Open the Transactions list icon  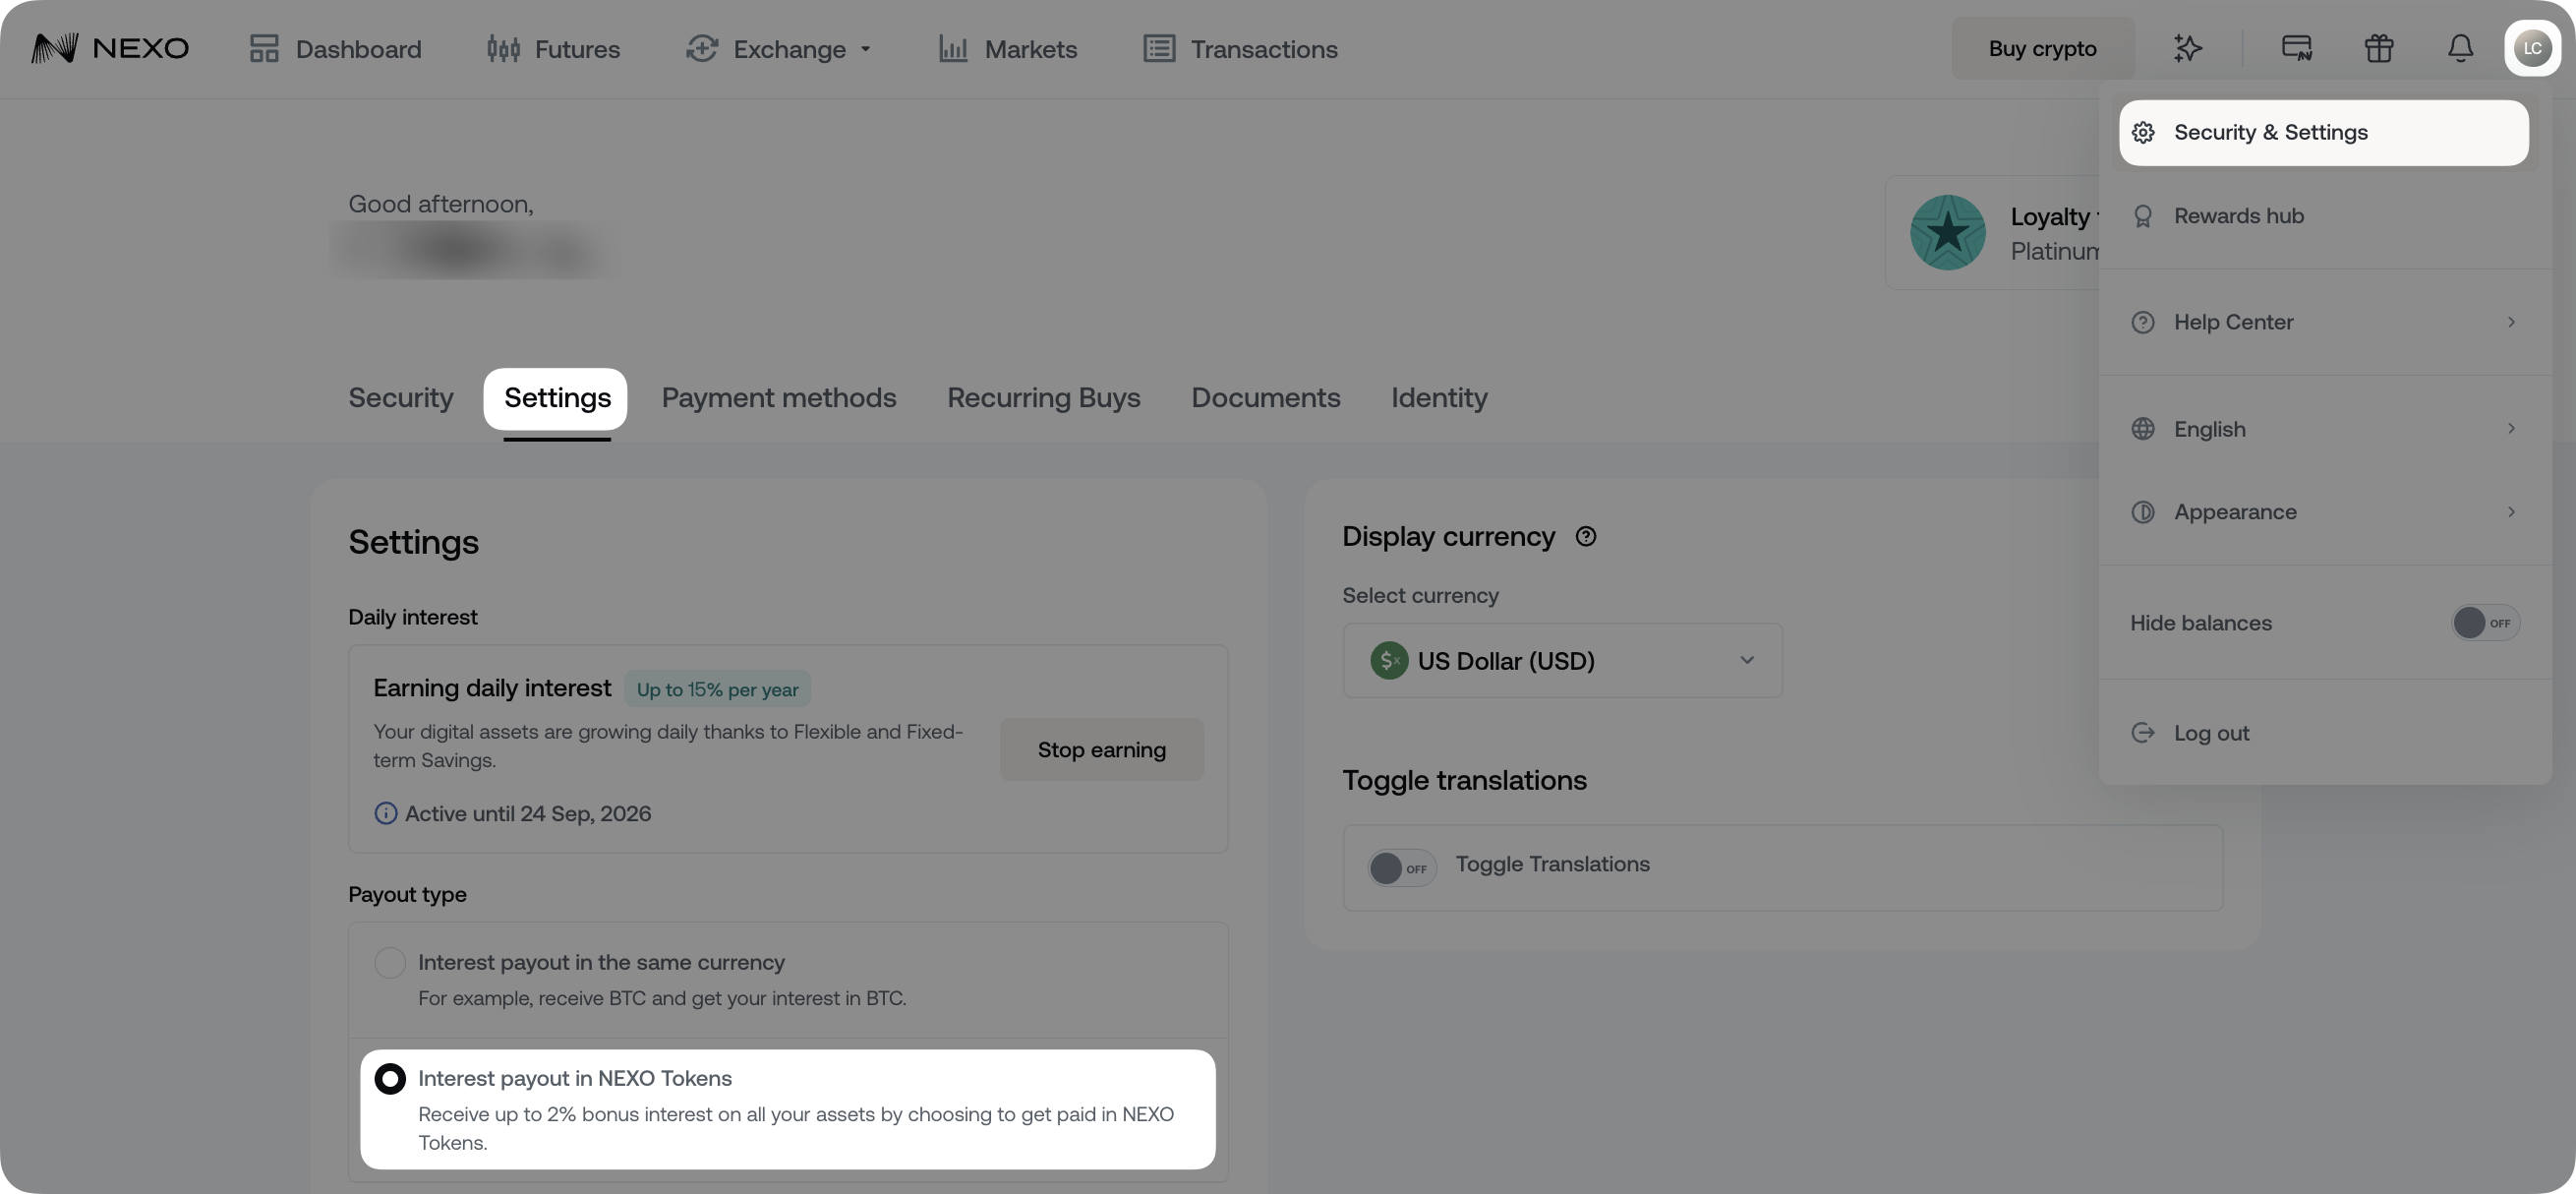click(x=1157, y=47)
